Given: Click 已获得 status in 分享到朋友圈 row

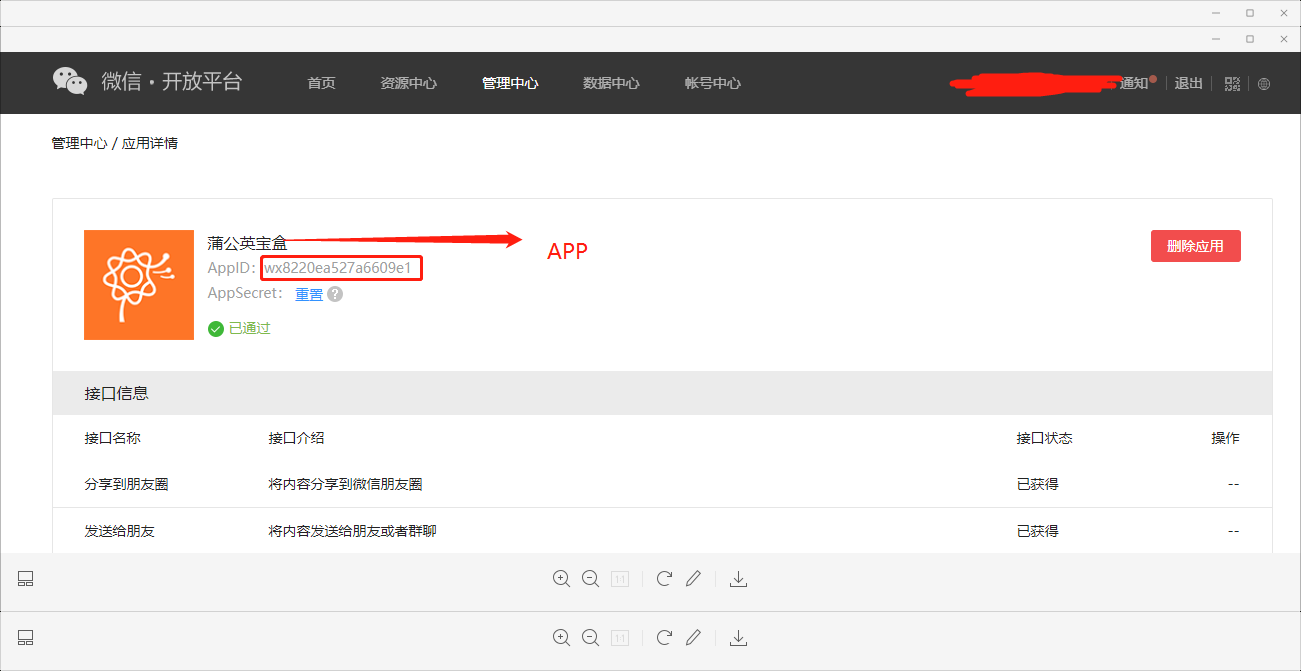Looking at the screenshot, I should (1037, 484).
